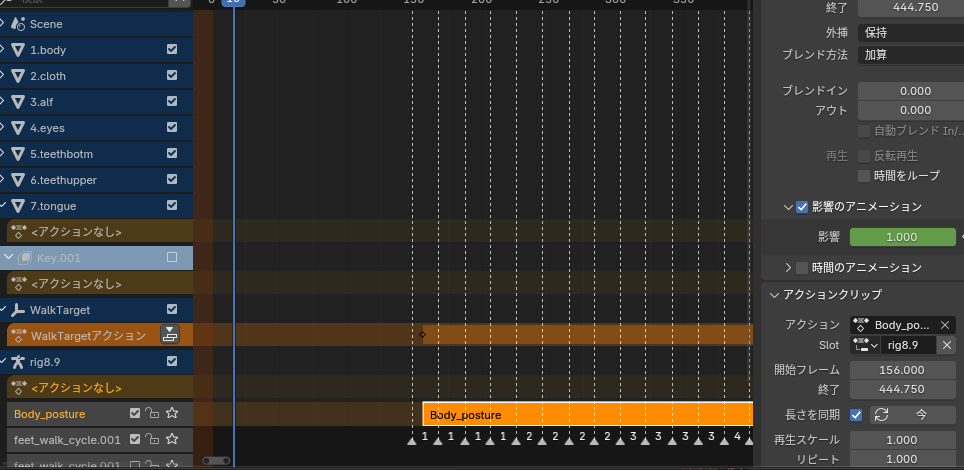
Task: Open the ブレンド方法 dropdown showing 加算
Action: coord(911,55)
